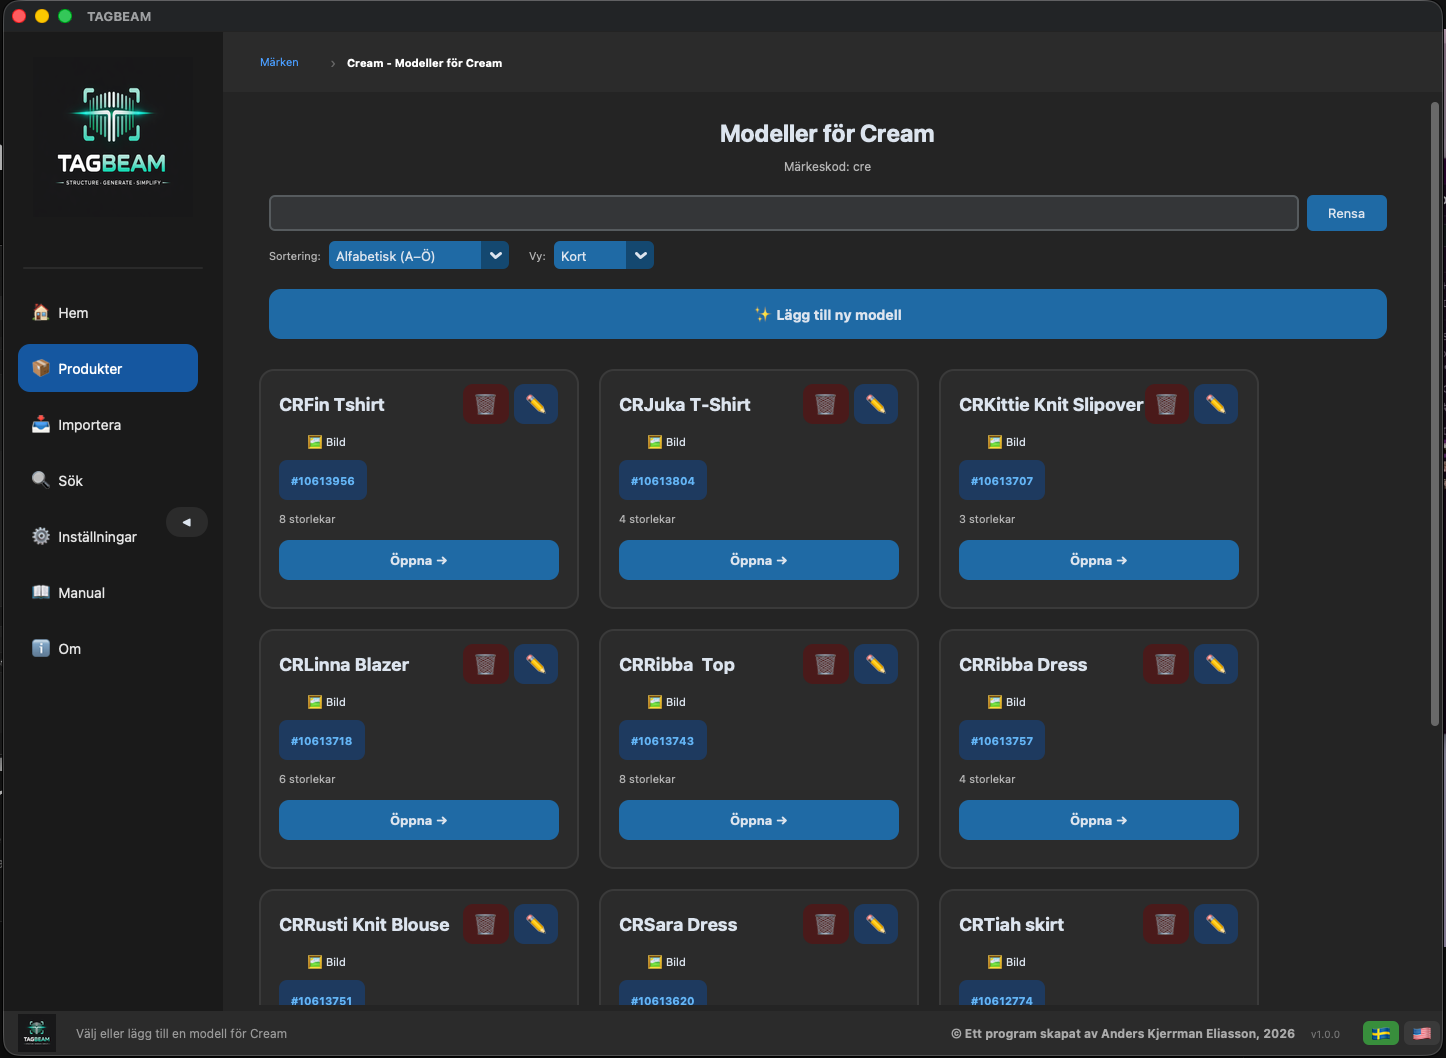Click the pencil icon on CRSara Dress
Image resolution: width=1446 pixels, height=1058 pixels.
click(x=876, y=924)
